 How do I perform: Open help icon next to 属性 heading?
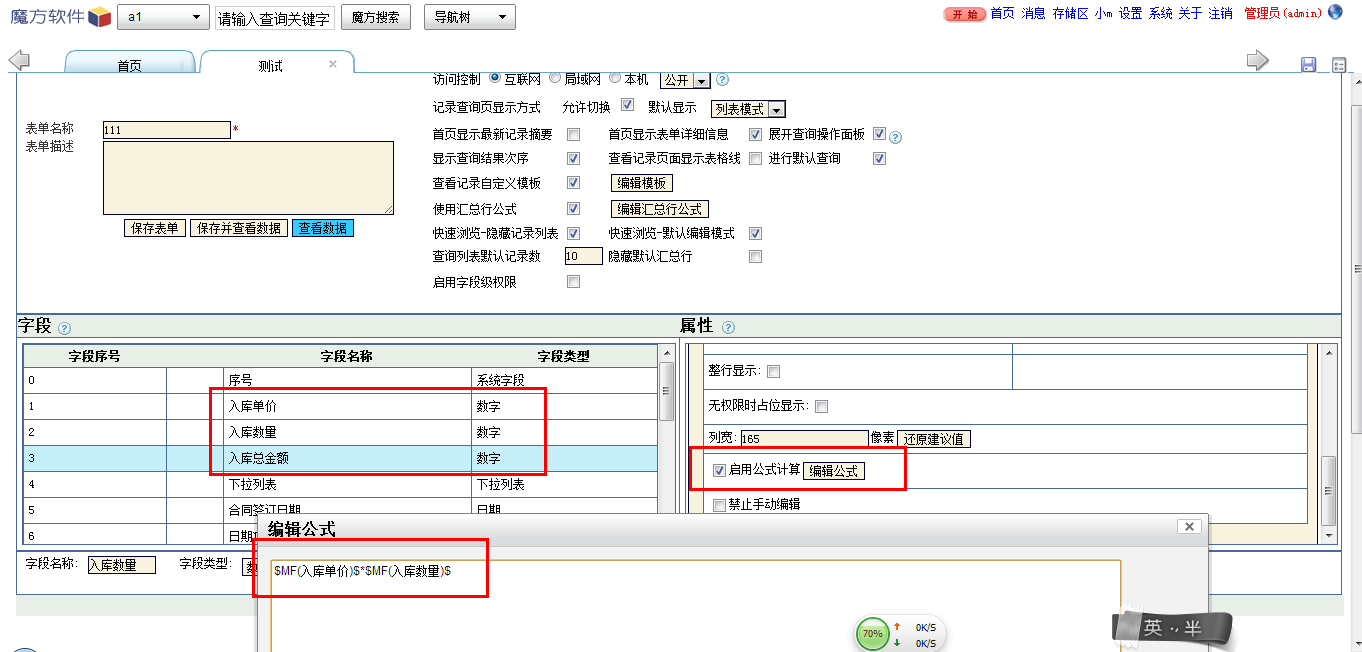tap(728, 327)
